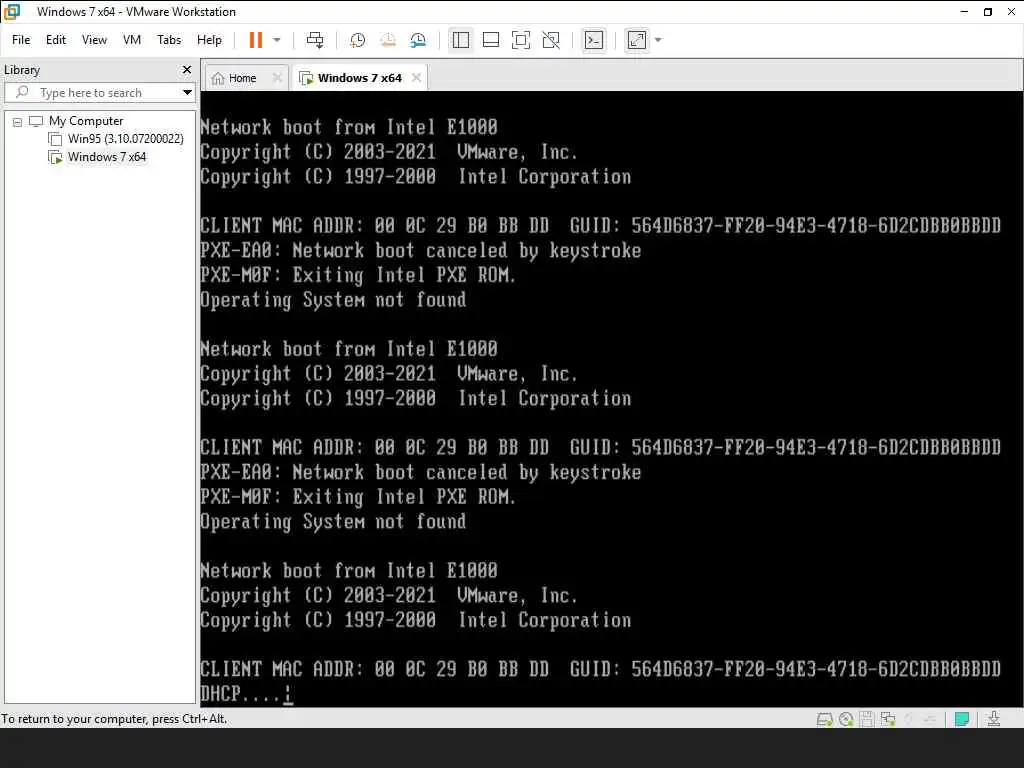Image resolution: width=1024 pixels, height=768 pixels.
Task: Close the Library panel
Action: coord(187,70)
